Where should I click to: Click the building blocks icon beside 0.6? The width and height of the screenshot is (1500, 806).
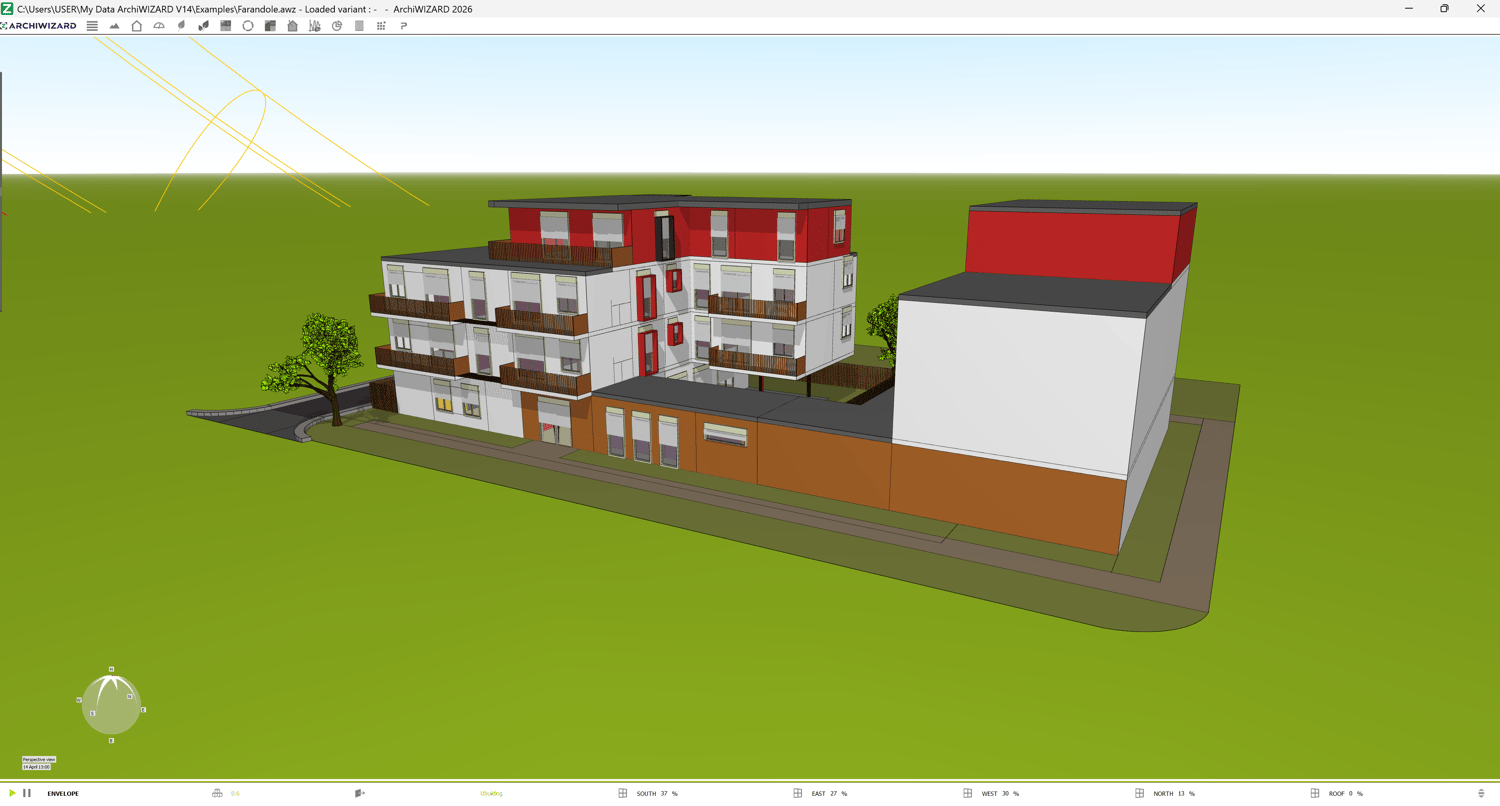pos(217,793)
